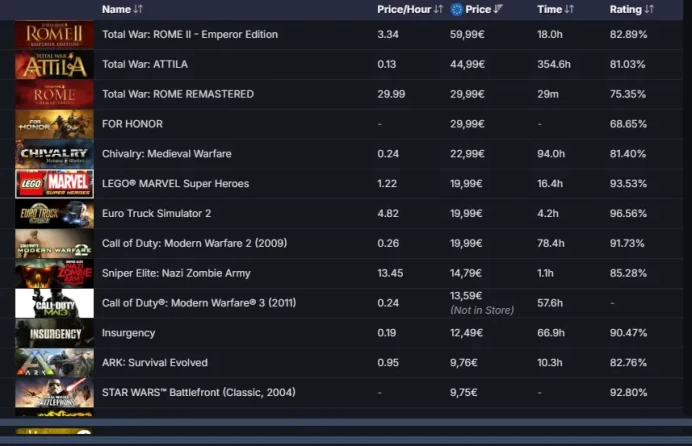Select the Euro Truck Simulator 2 title
Screen dimensions: 692x446
tap(156, 214)
